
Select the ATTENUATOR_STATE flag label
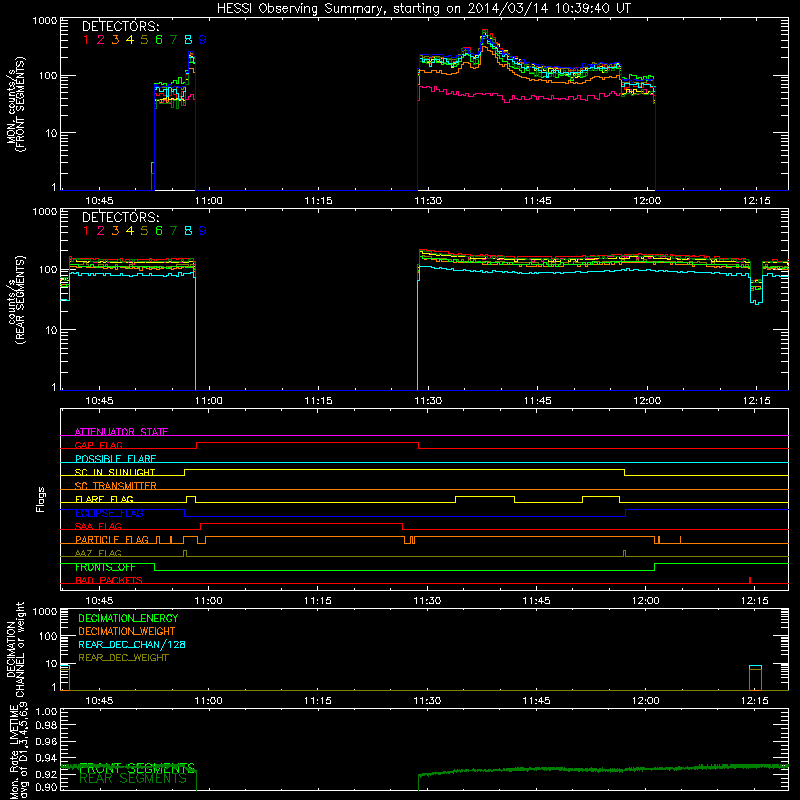point(121,432)
